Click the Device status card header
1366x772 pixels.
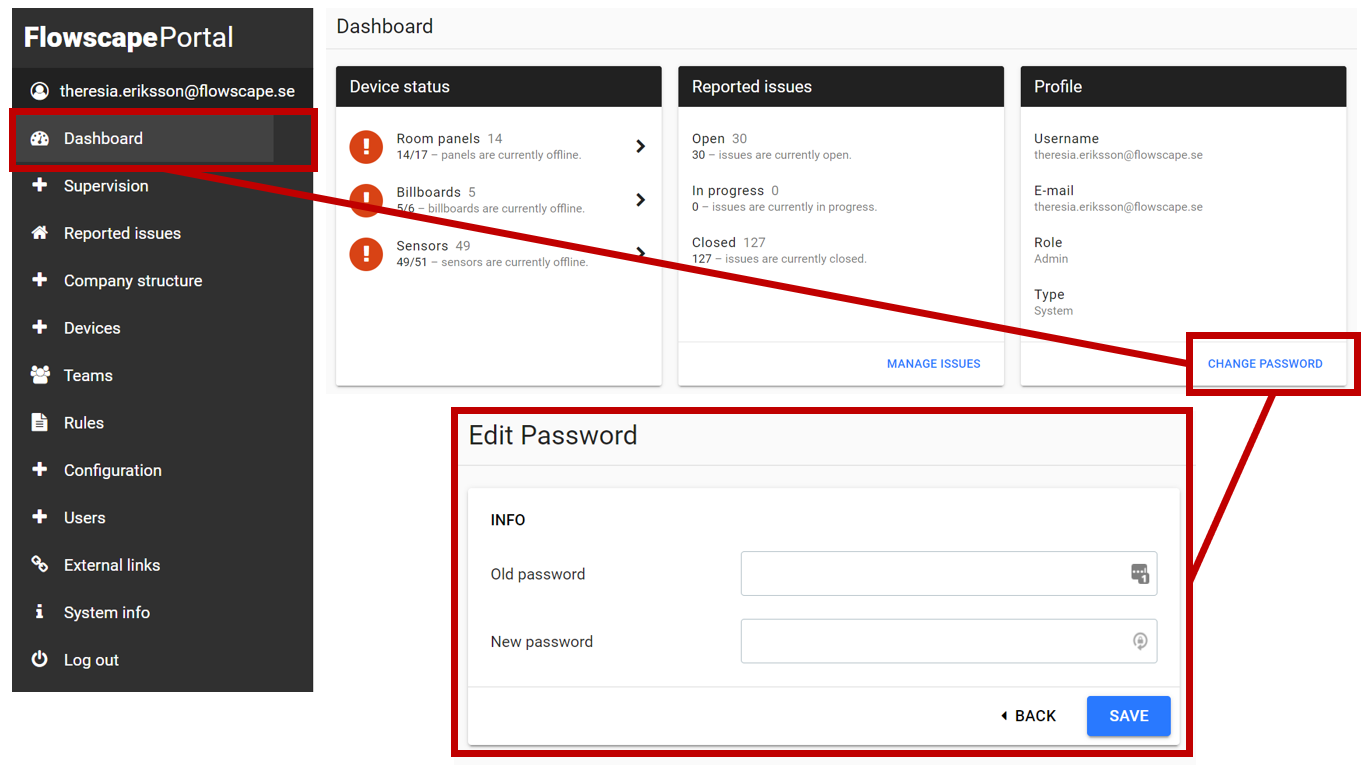(x=498, y=87)
